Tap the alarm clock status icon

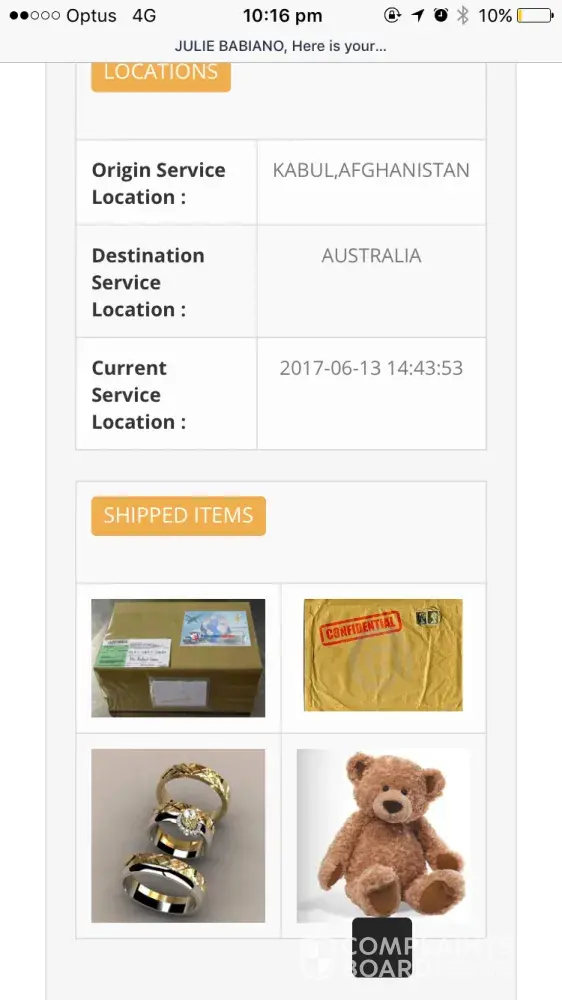(x=441, y=15)
